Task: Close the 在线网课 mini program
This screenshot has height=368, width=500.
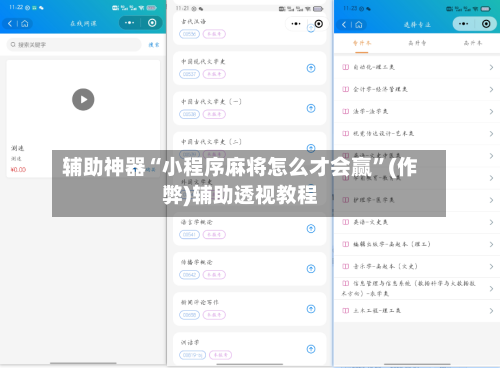Action: click(152, 23)
